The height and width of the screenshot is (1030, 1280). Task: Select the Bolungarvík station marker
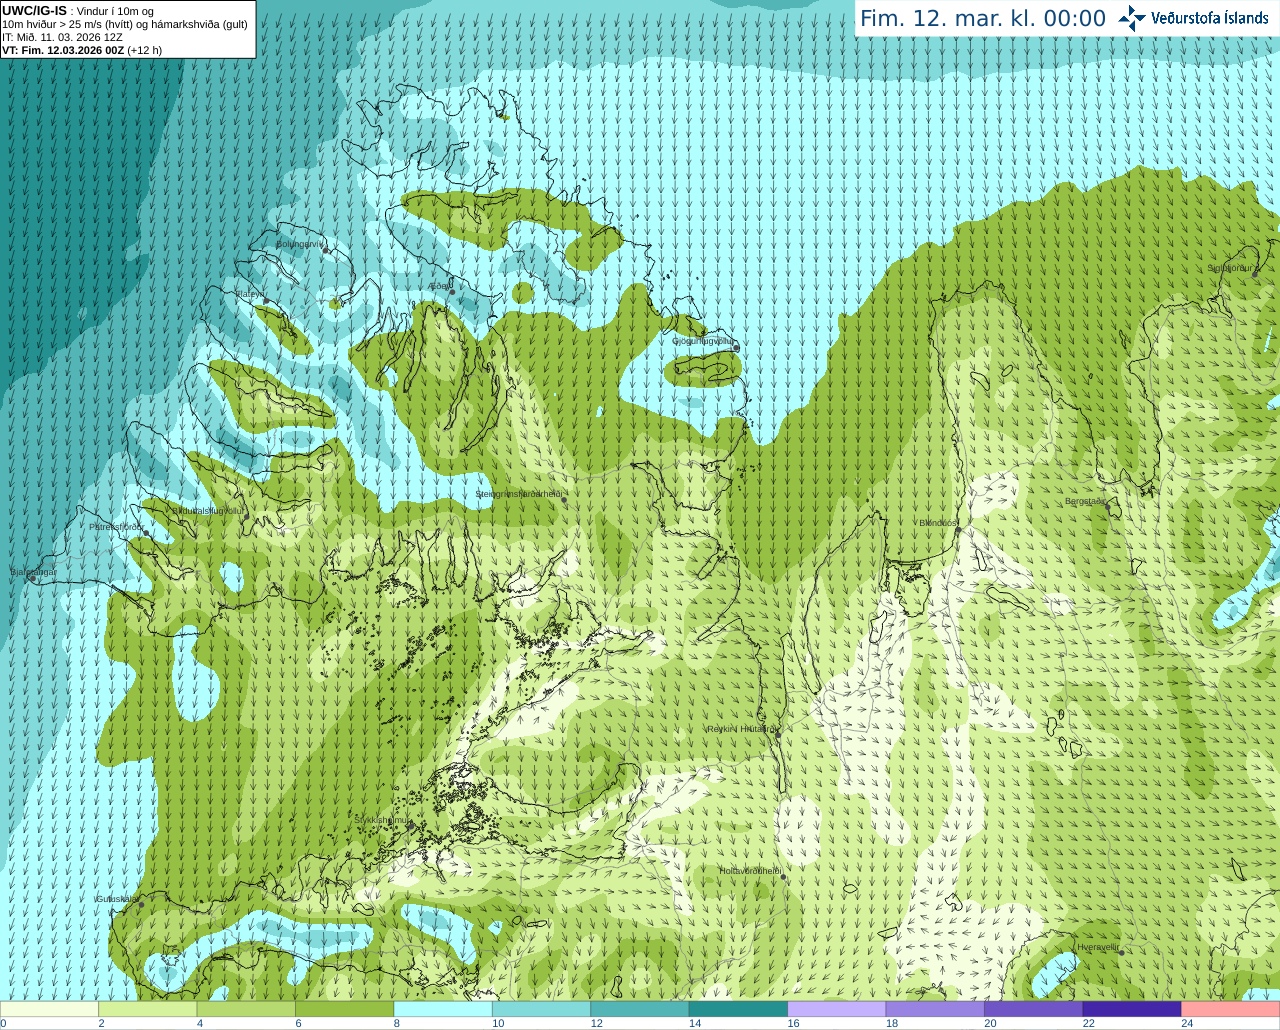click(326, 249)
